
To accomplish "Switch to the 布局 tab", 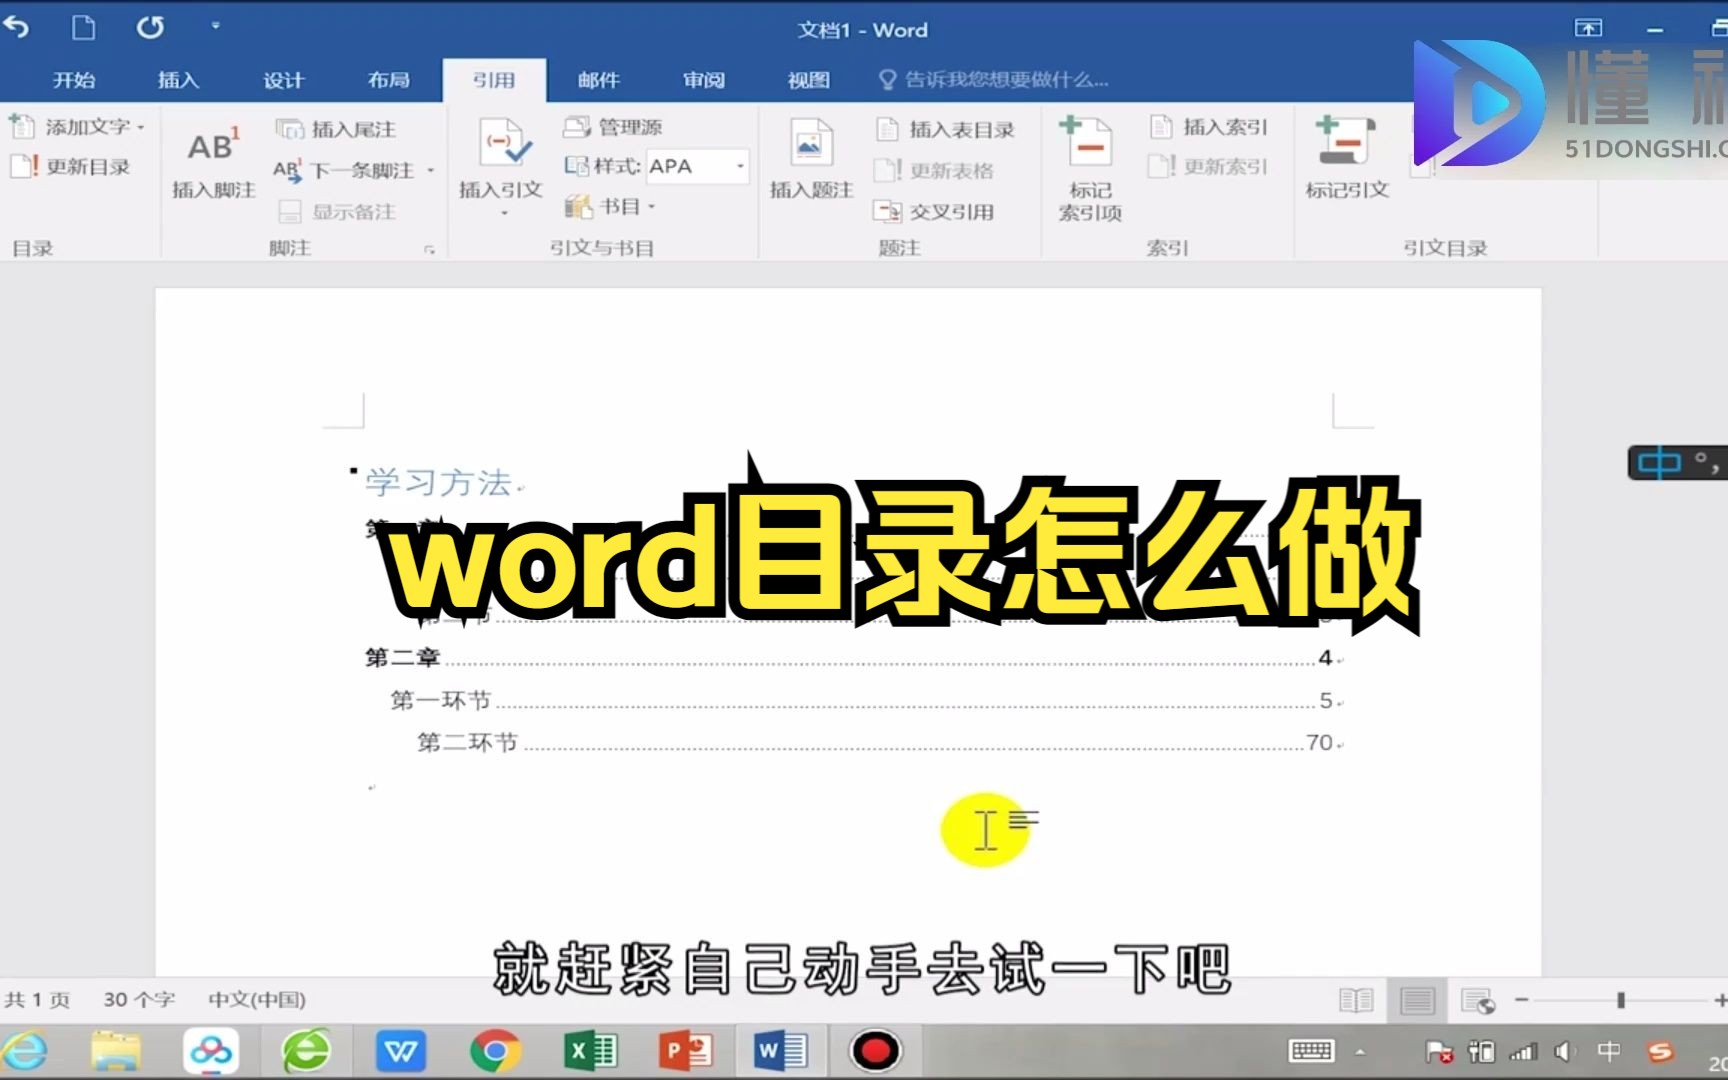I will coord(388,80).
